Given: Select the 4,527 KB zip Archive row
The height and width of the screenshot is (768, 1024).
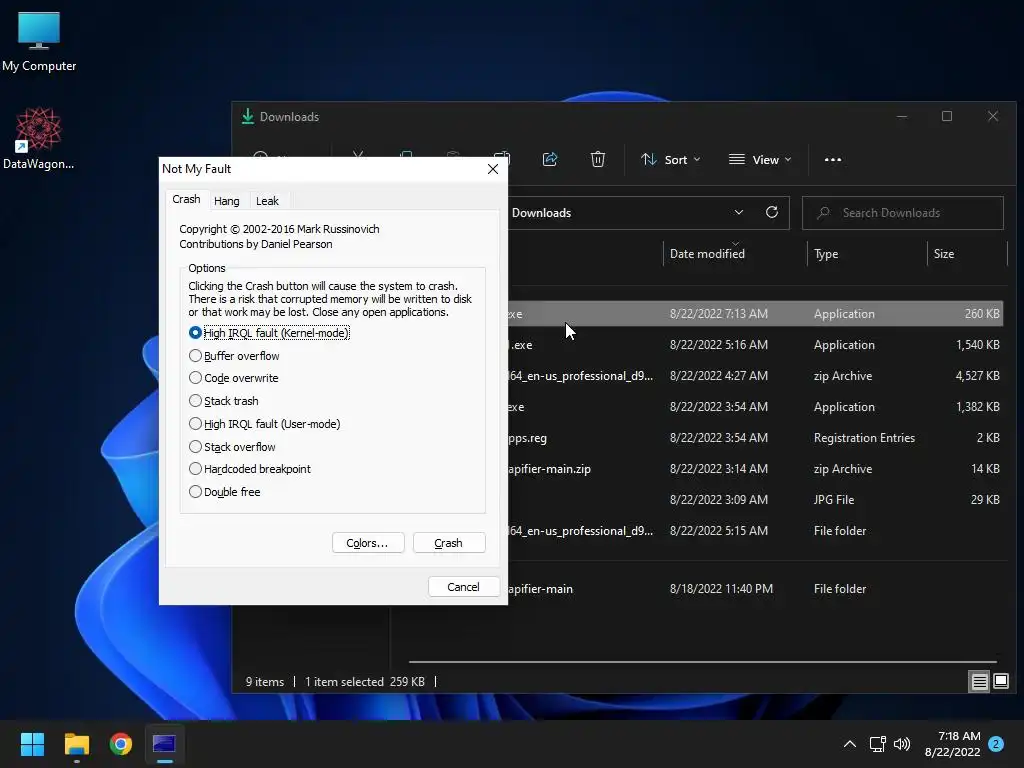Looking at the screenshot, I should tap(756, 376).
